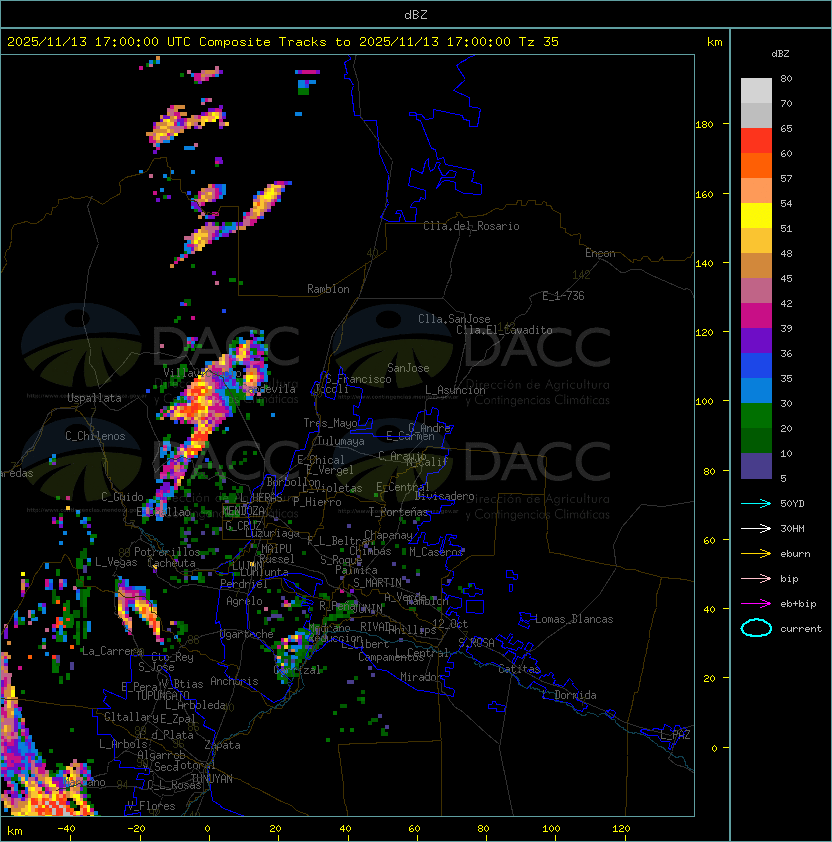
Task: Click the 'L_Dormida' map label
Action: (x=569, y=695)
